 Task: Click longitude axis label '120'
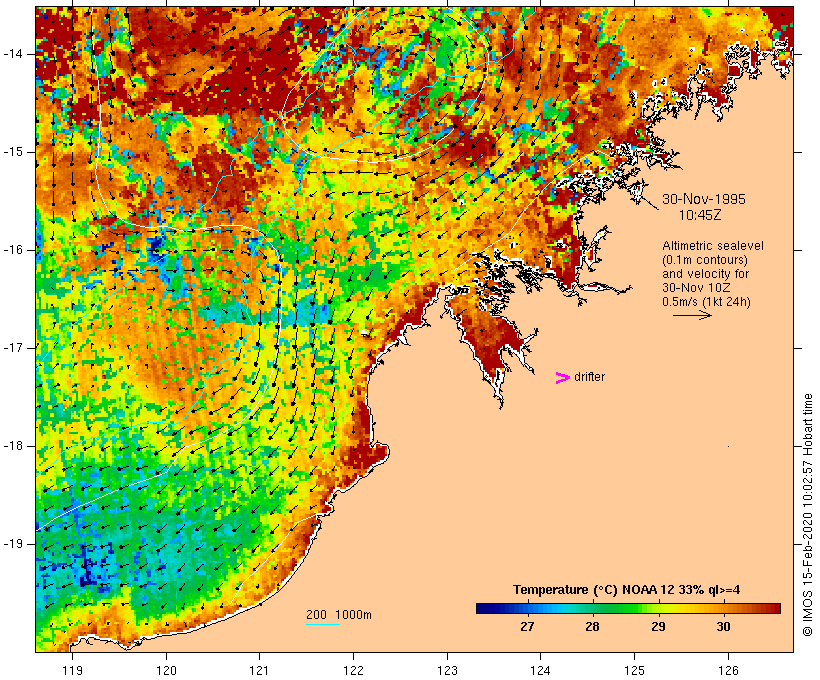166,671
